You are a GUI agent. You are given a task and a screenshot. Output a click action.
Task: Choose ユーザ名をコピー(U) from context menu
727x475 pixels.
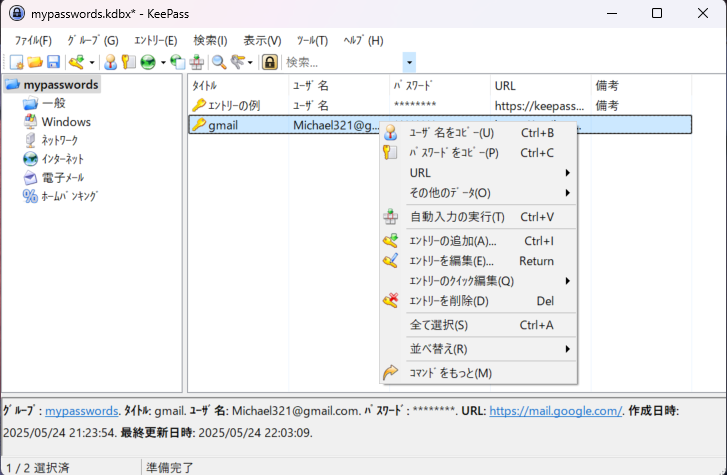coord(478,133)
